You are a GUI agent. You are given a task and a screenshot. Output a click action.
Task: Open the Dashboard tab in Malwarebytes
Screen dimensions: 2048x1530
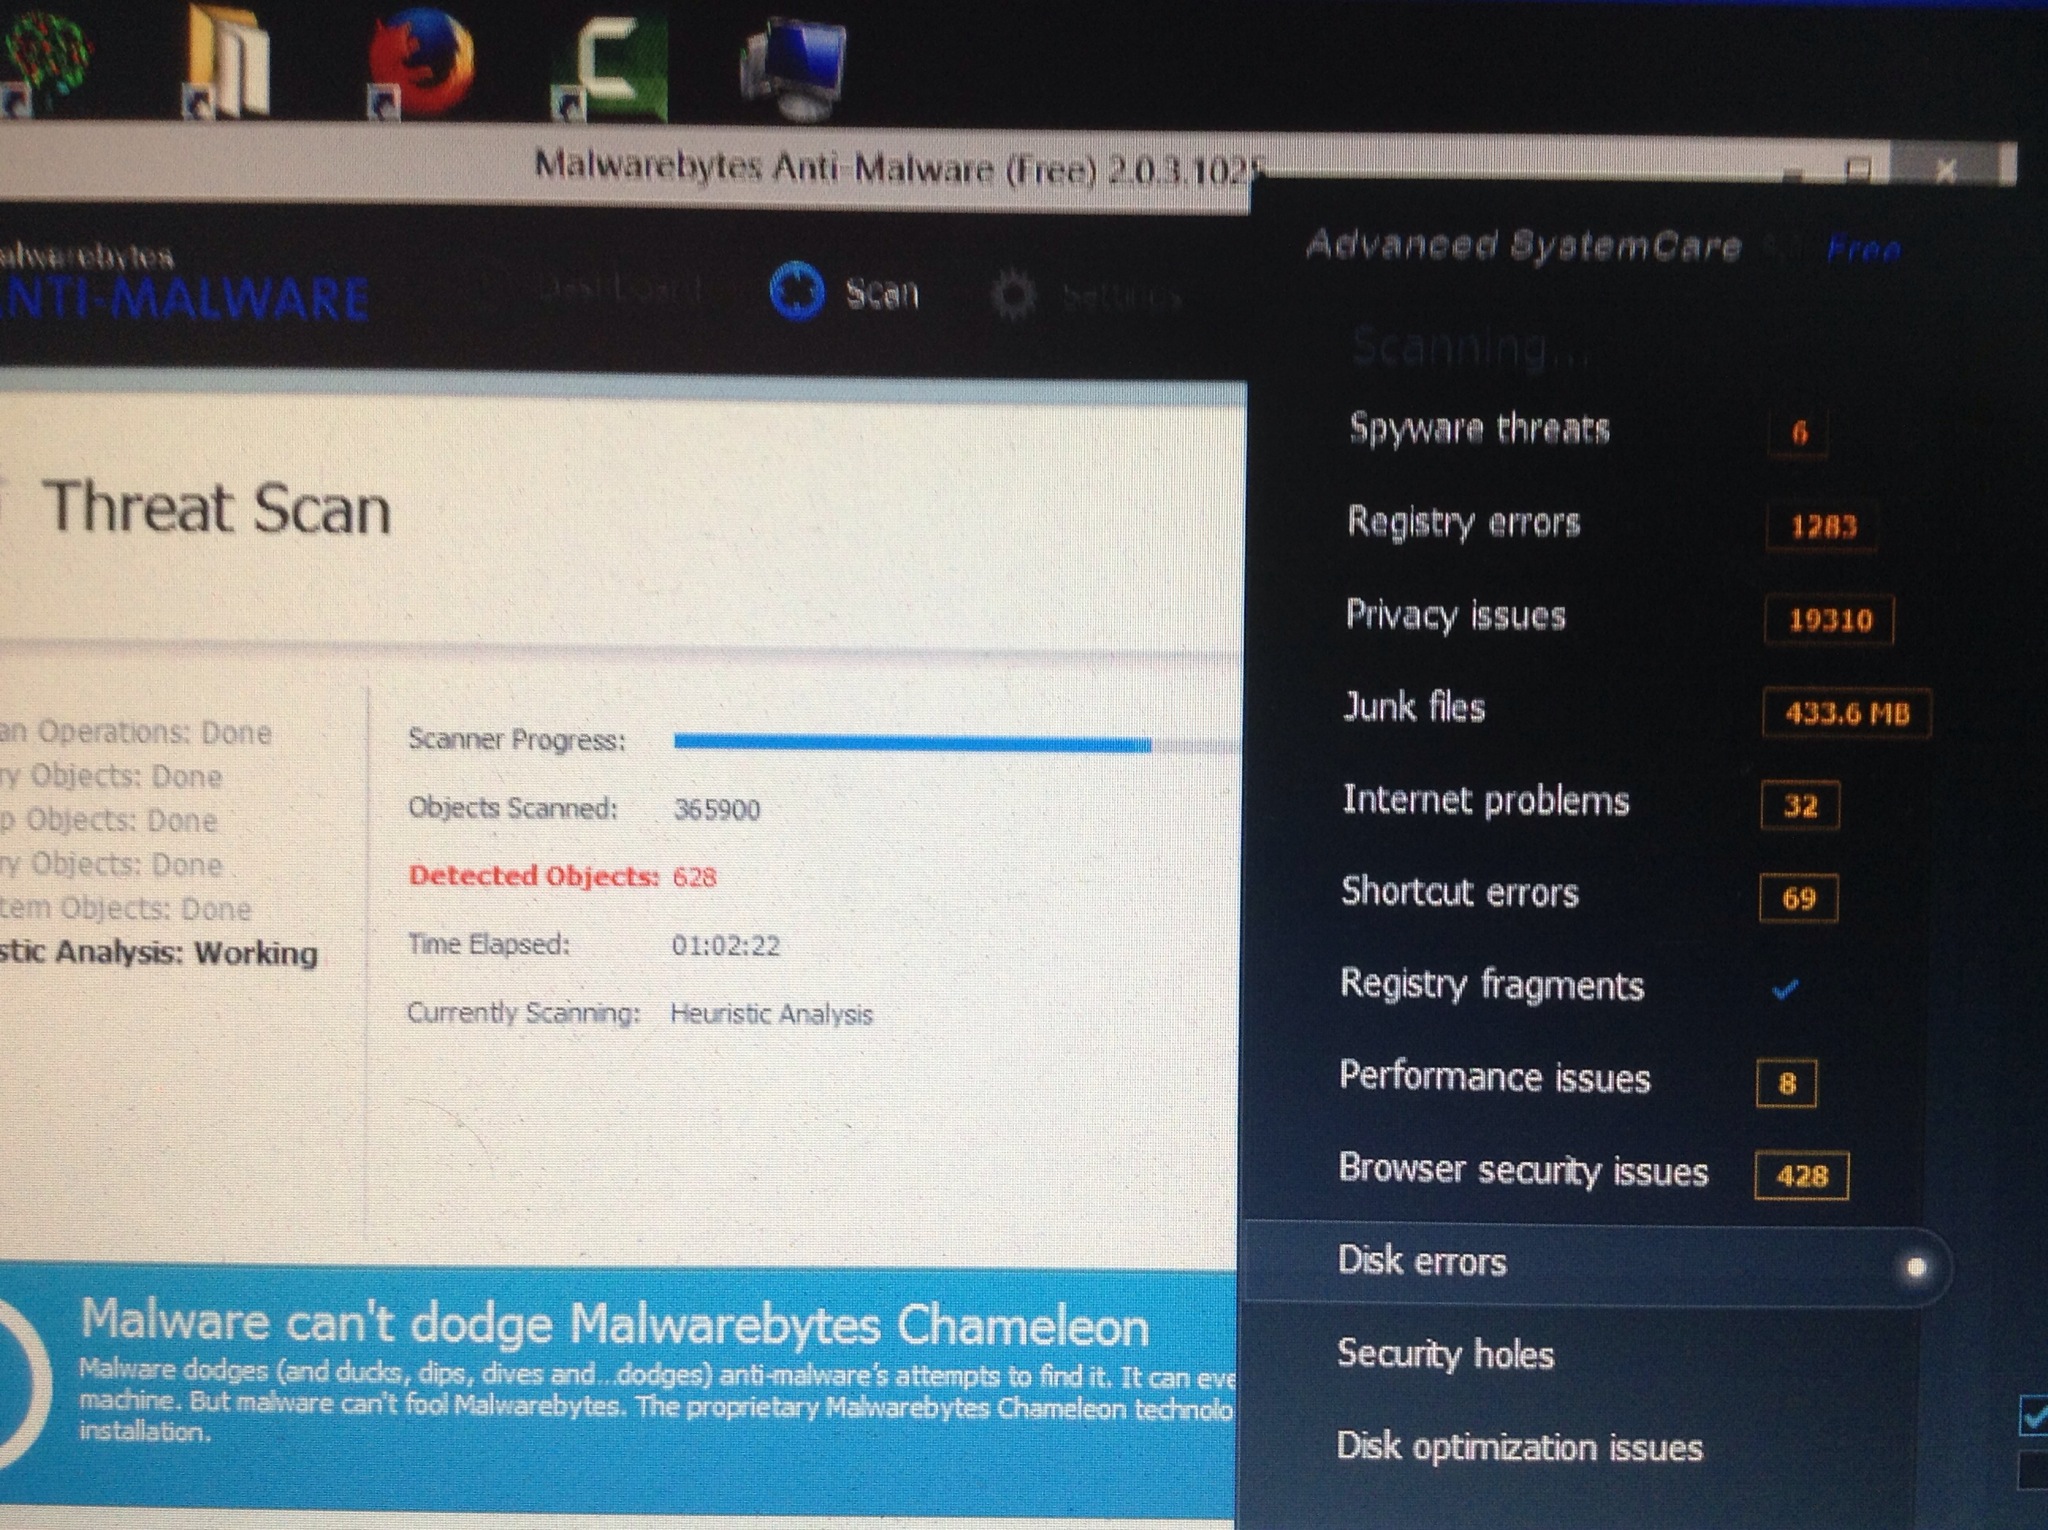[x=620, y=290]
